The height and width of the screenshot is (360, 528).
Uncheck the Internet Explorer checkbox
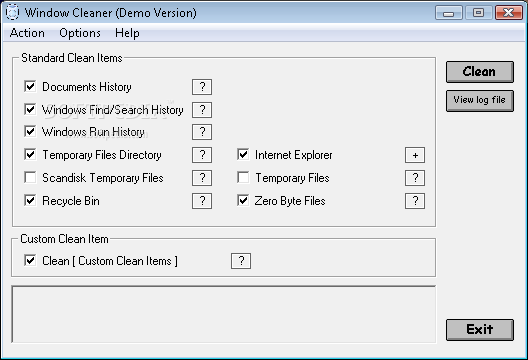(x=243, y=155)
